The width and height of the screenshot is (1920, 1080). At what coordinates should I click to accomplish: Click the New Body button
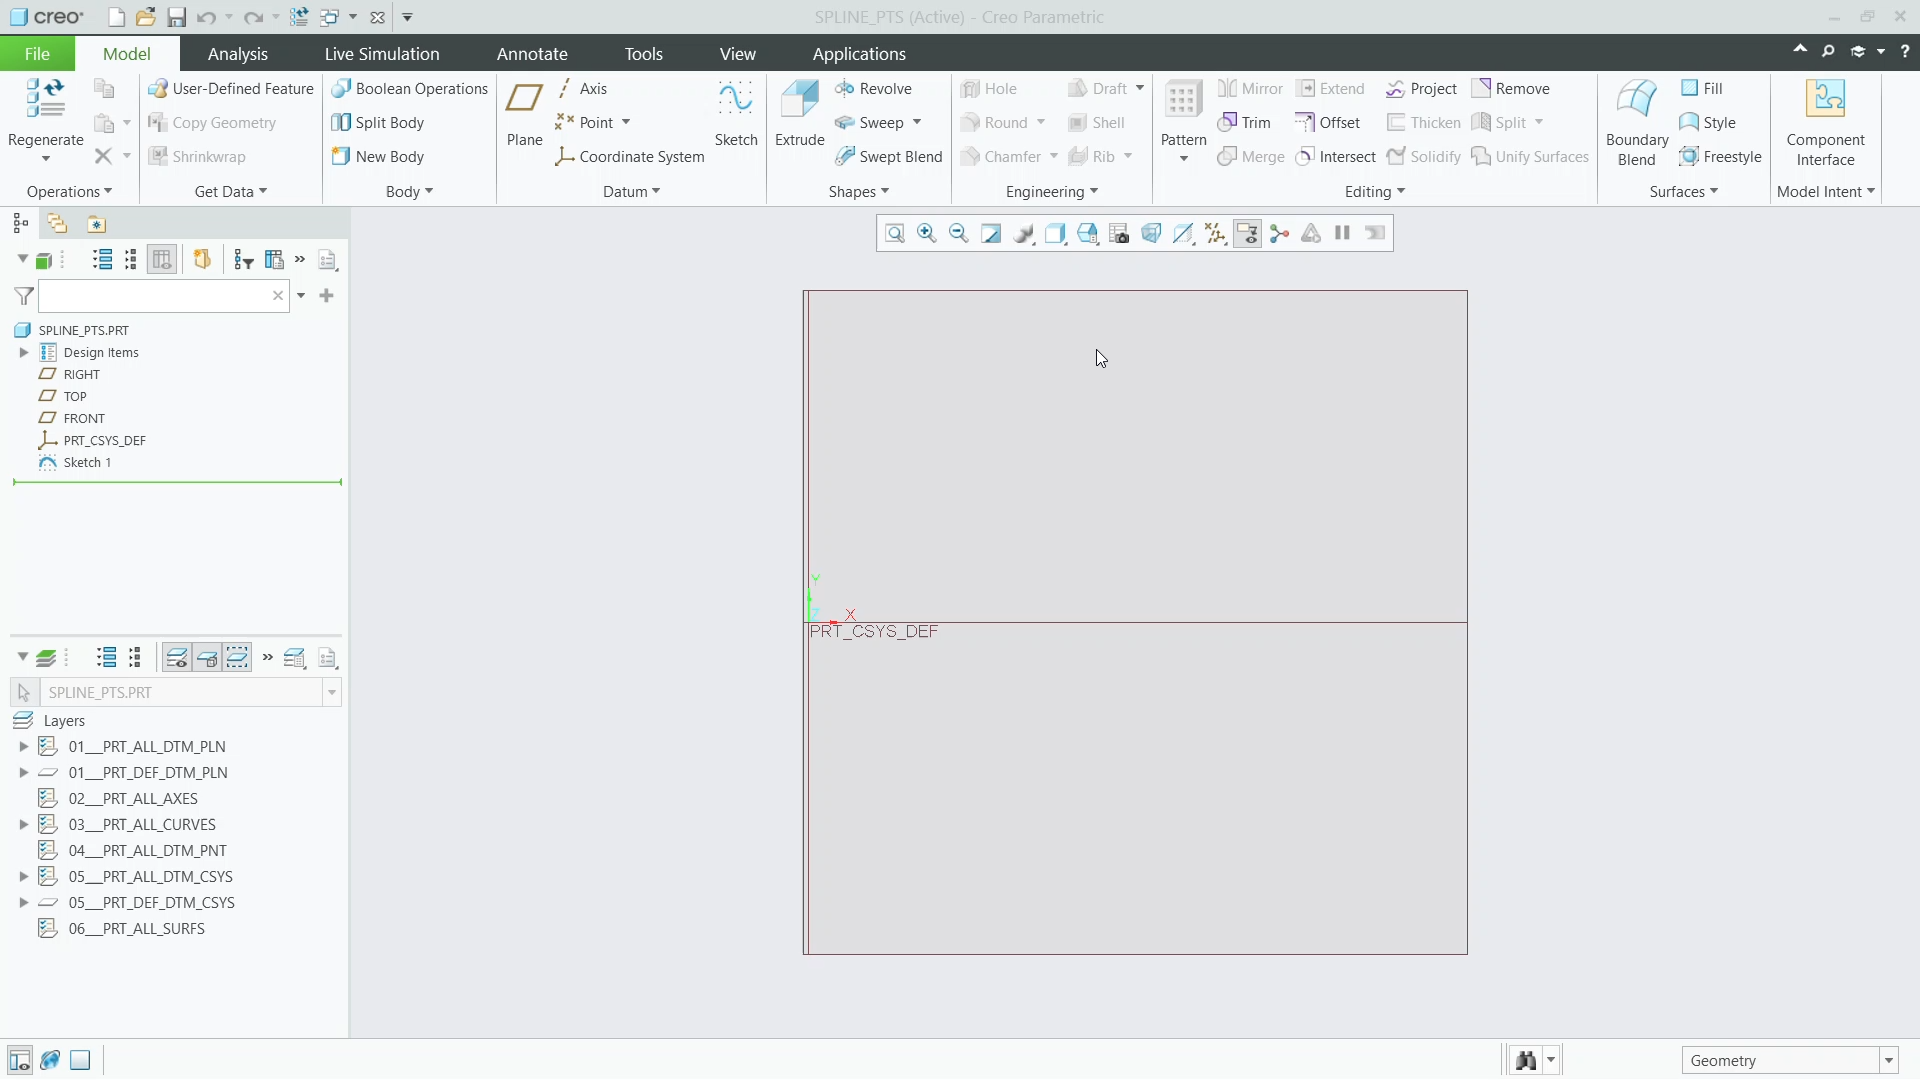pyautogui.click(x=377, y=157)
